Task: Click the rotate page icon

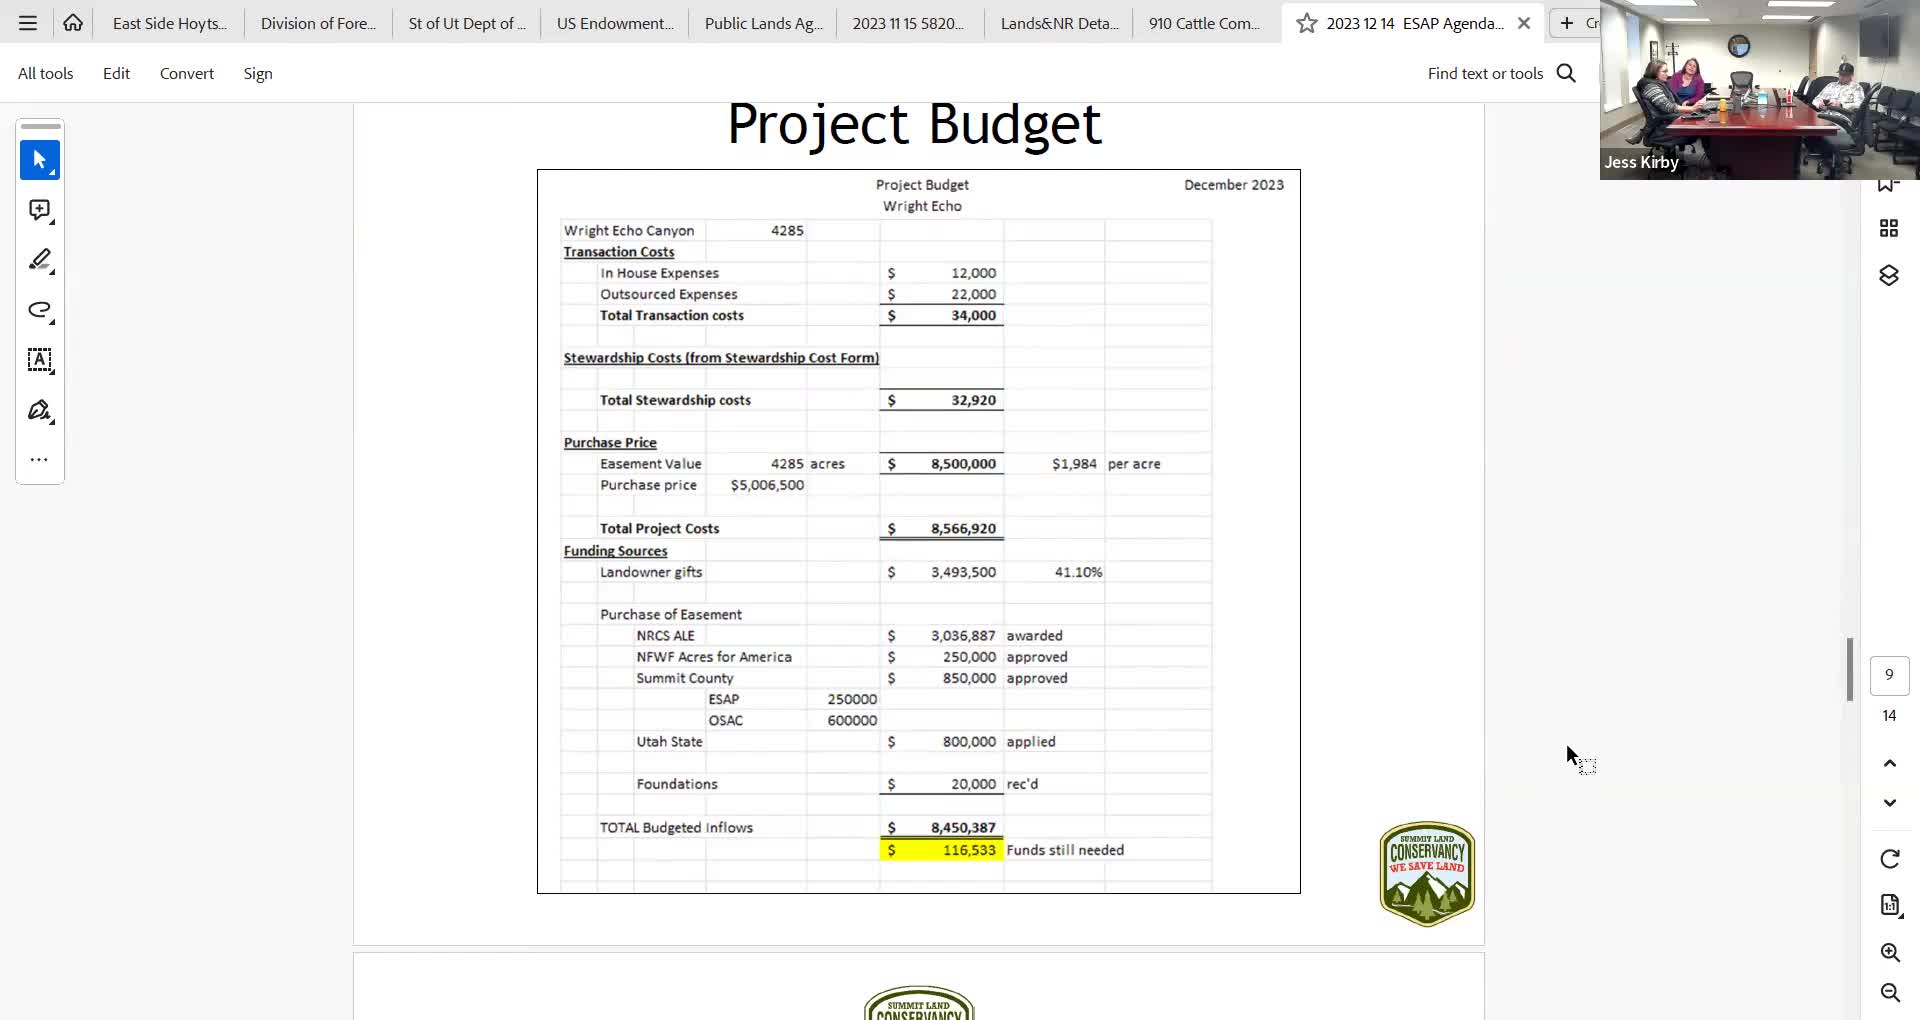Action: (x=1890, y=858)
